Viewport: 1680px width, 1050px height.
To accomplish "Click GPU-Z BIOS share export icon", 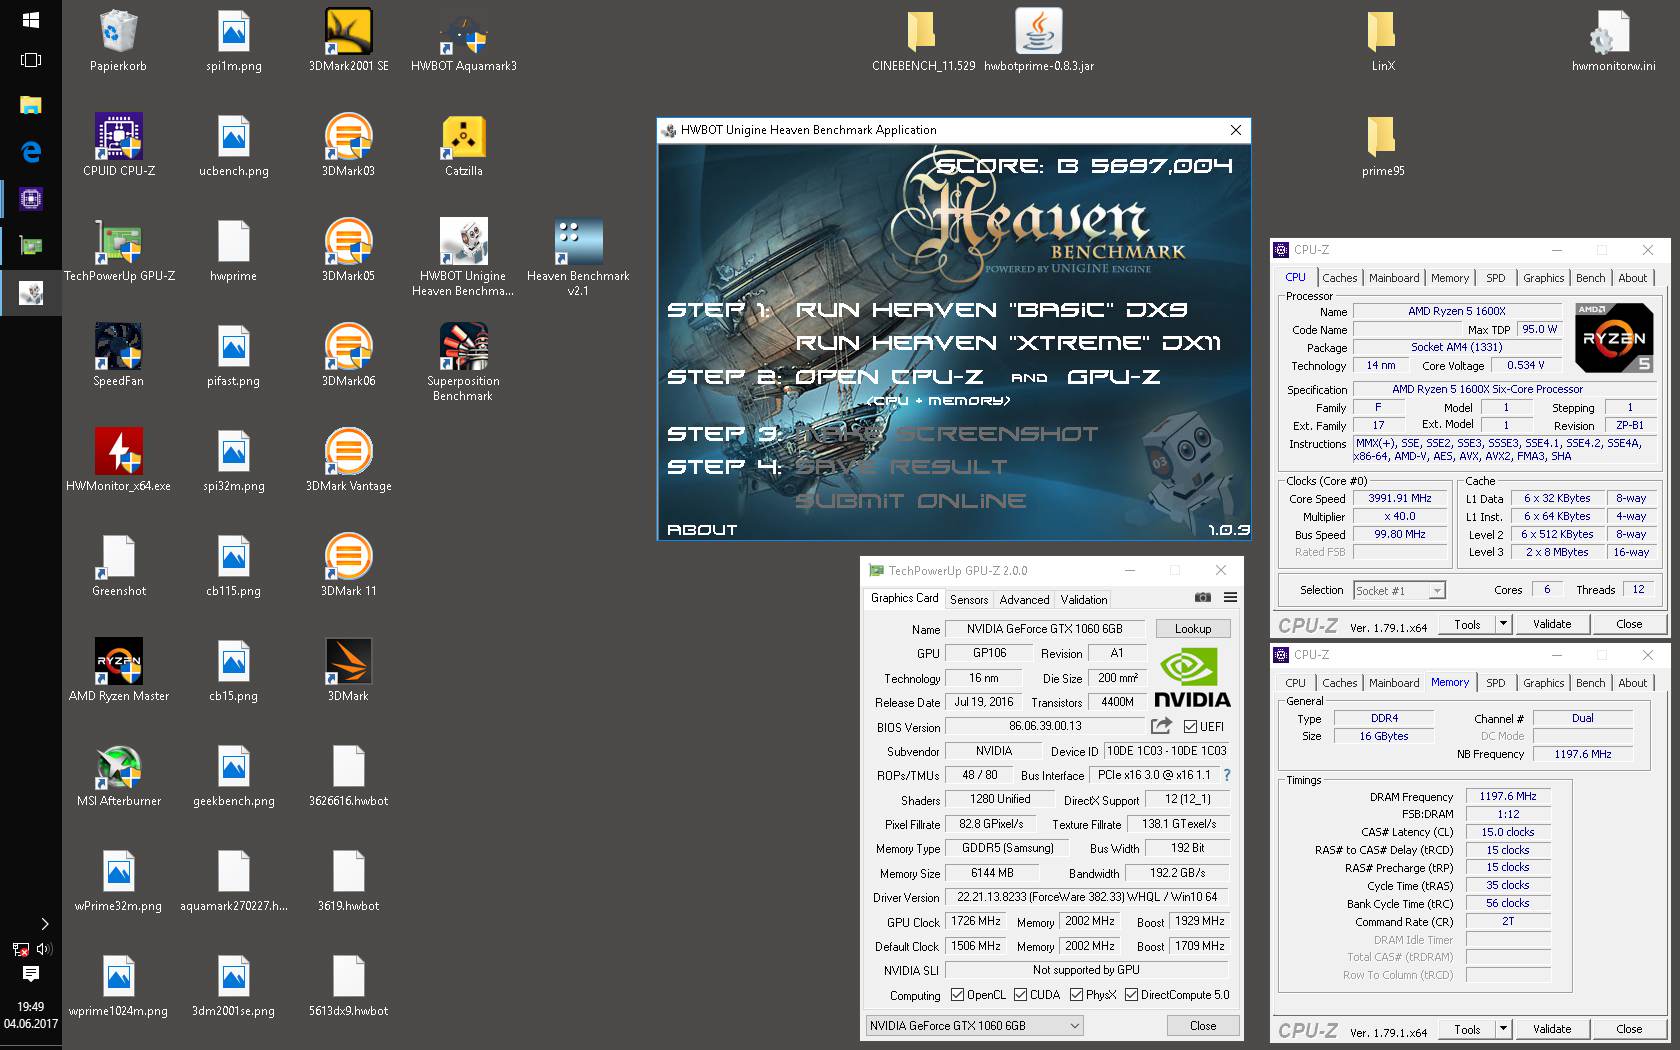I will pos(1161,726).
